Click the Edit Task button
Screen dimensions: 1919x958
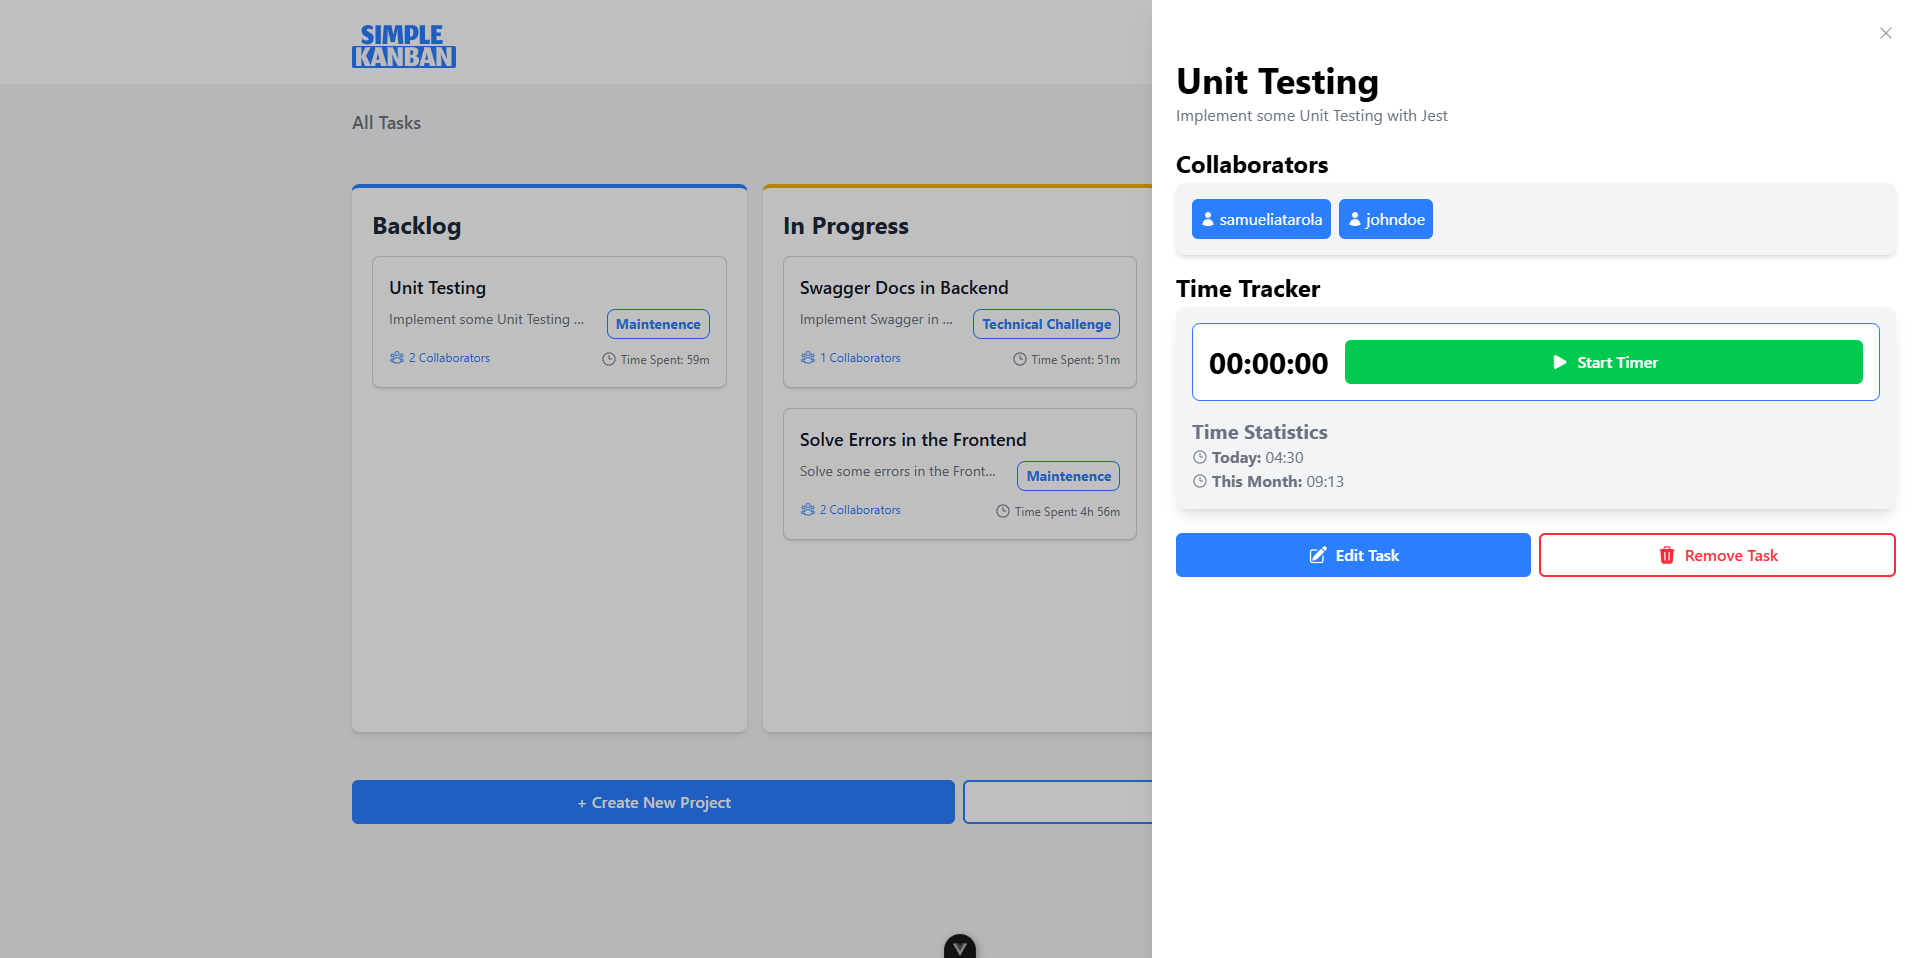point(1353,555)
